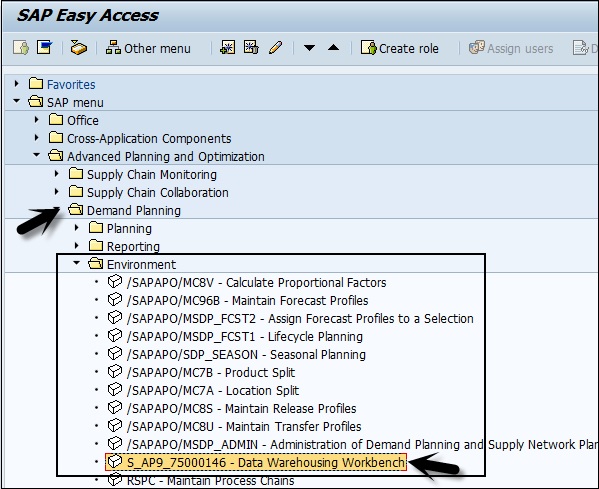Image resolution: width=599 pixels, height=489 pixels.
Task: Click the Delete Favorites icon
Action: 251,48
